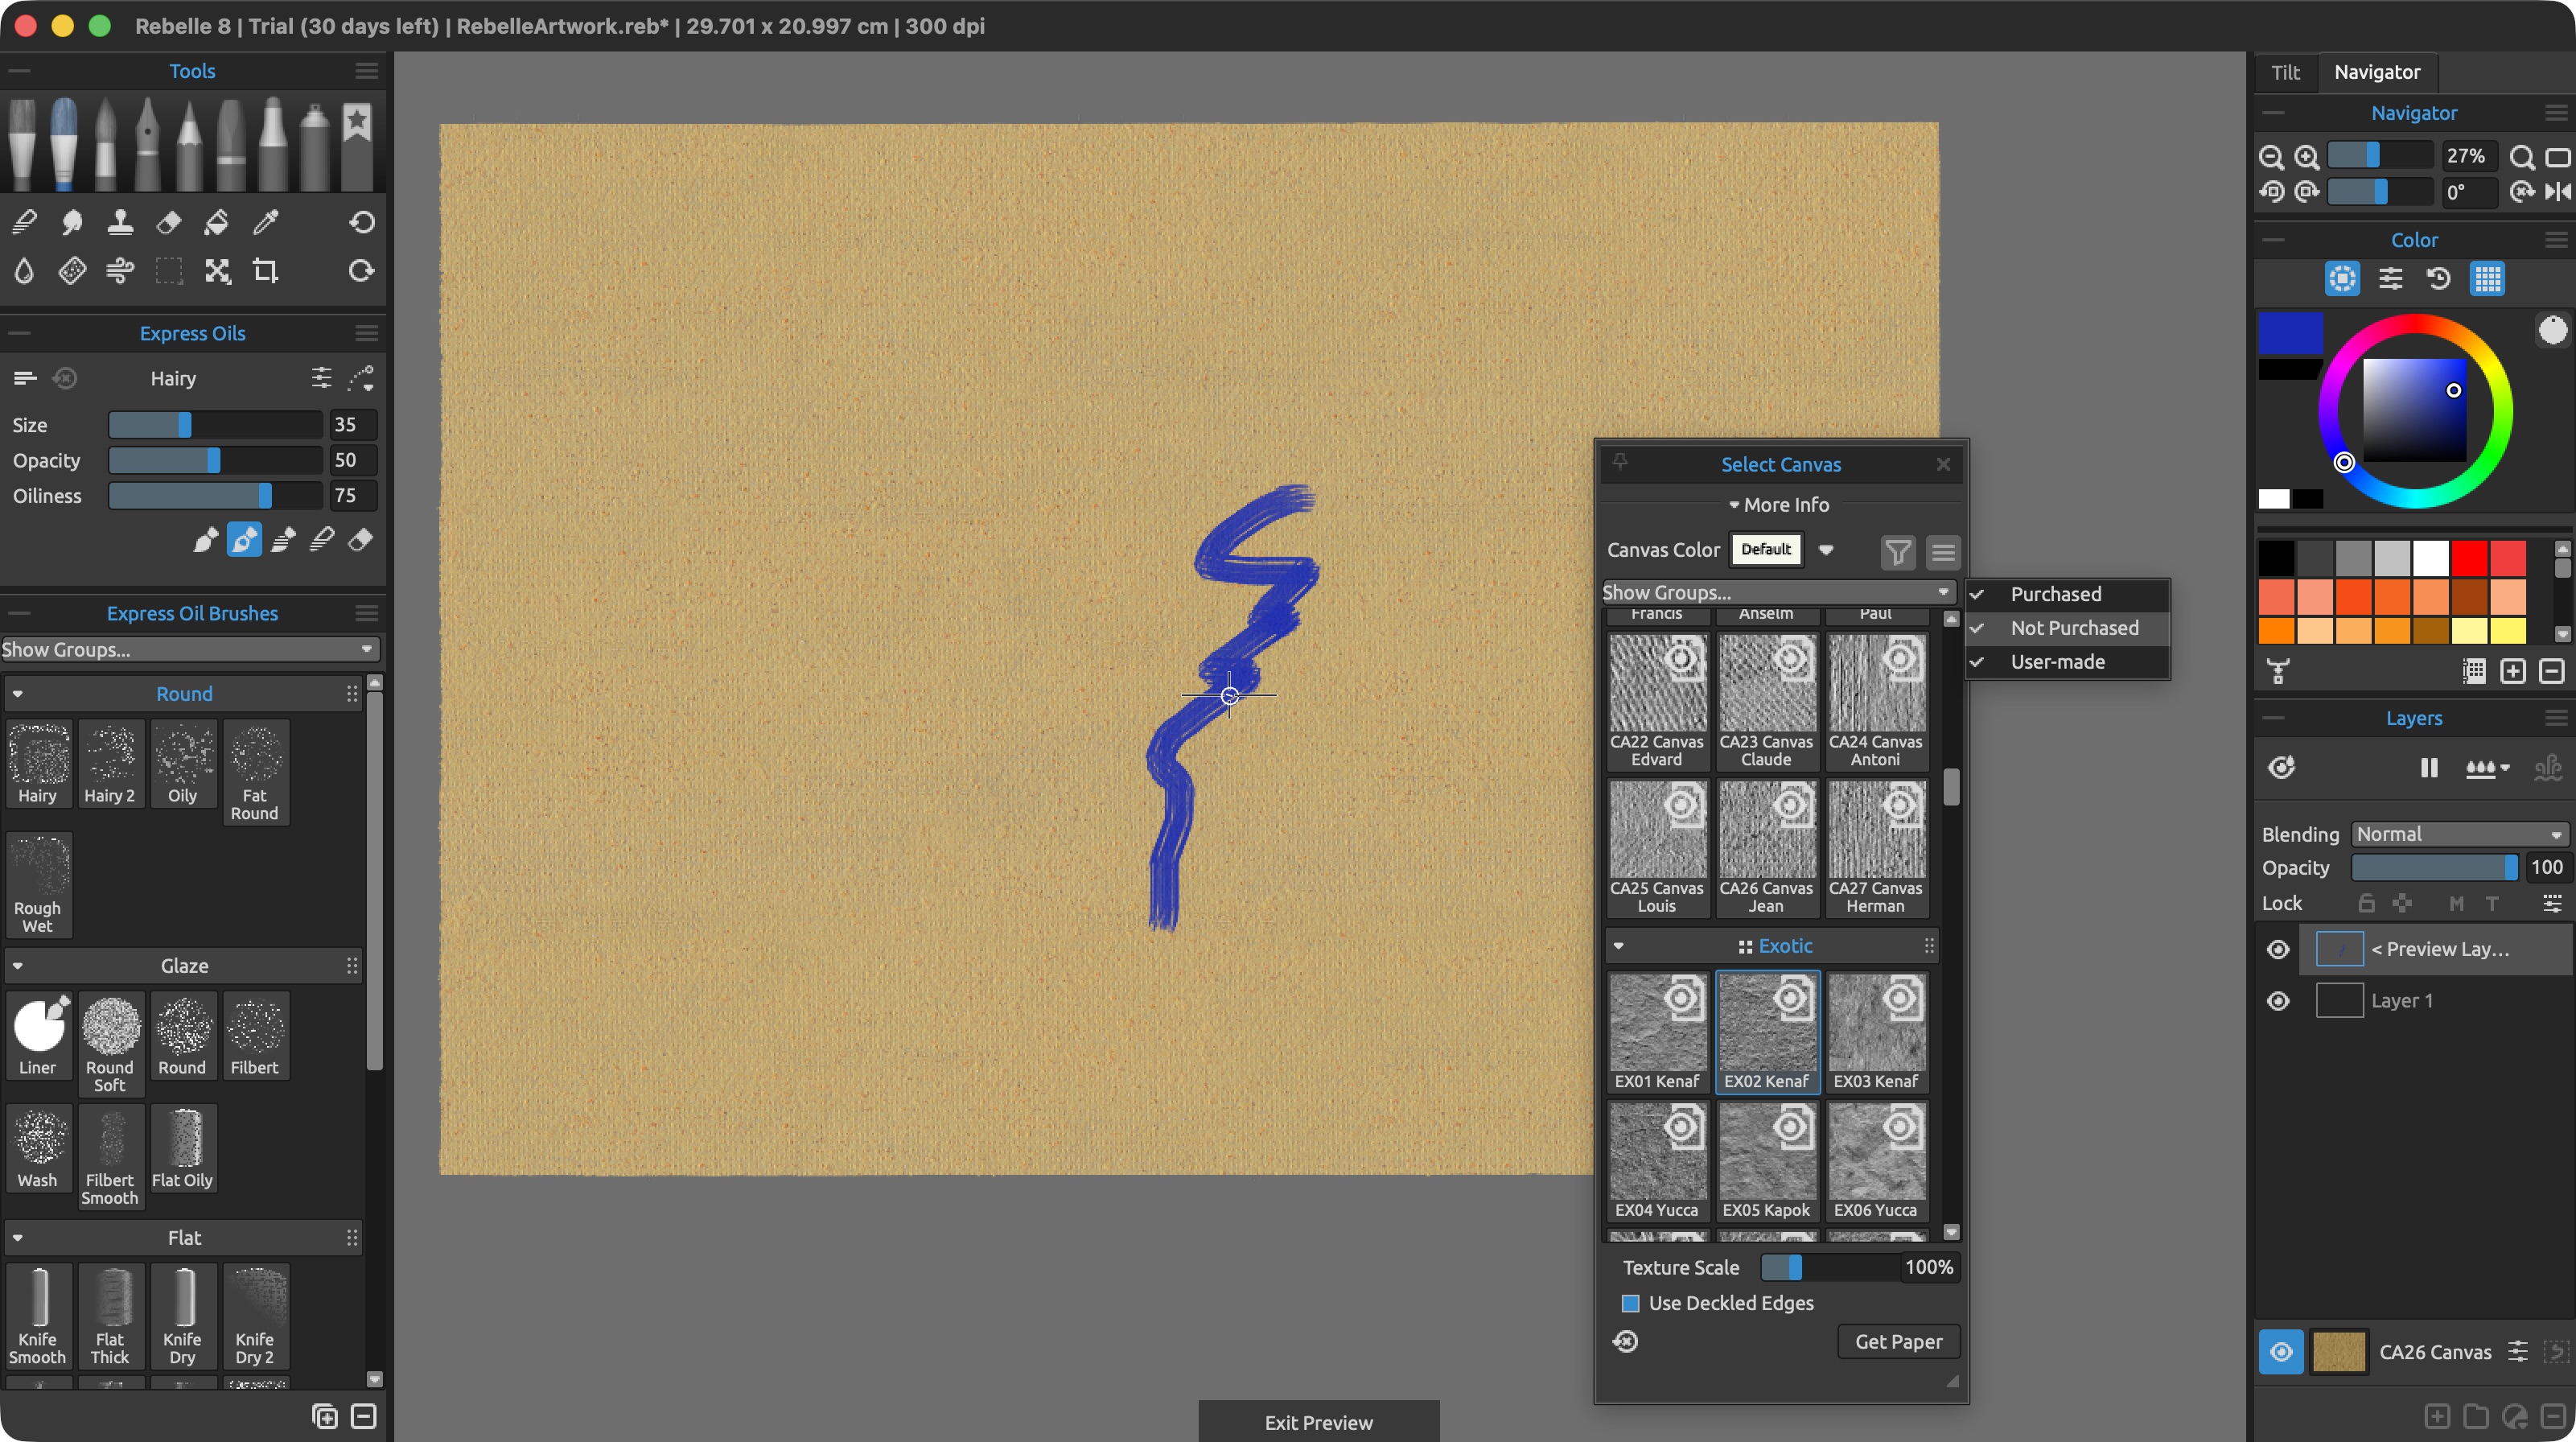This screenshot has height=1442, width=2576.
Task: Click the Default canvas color button
Action: [x=1766, y=549]
